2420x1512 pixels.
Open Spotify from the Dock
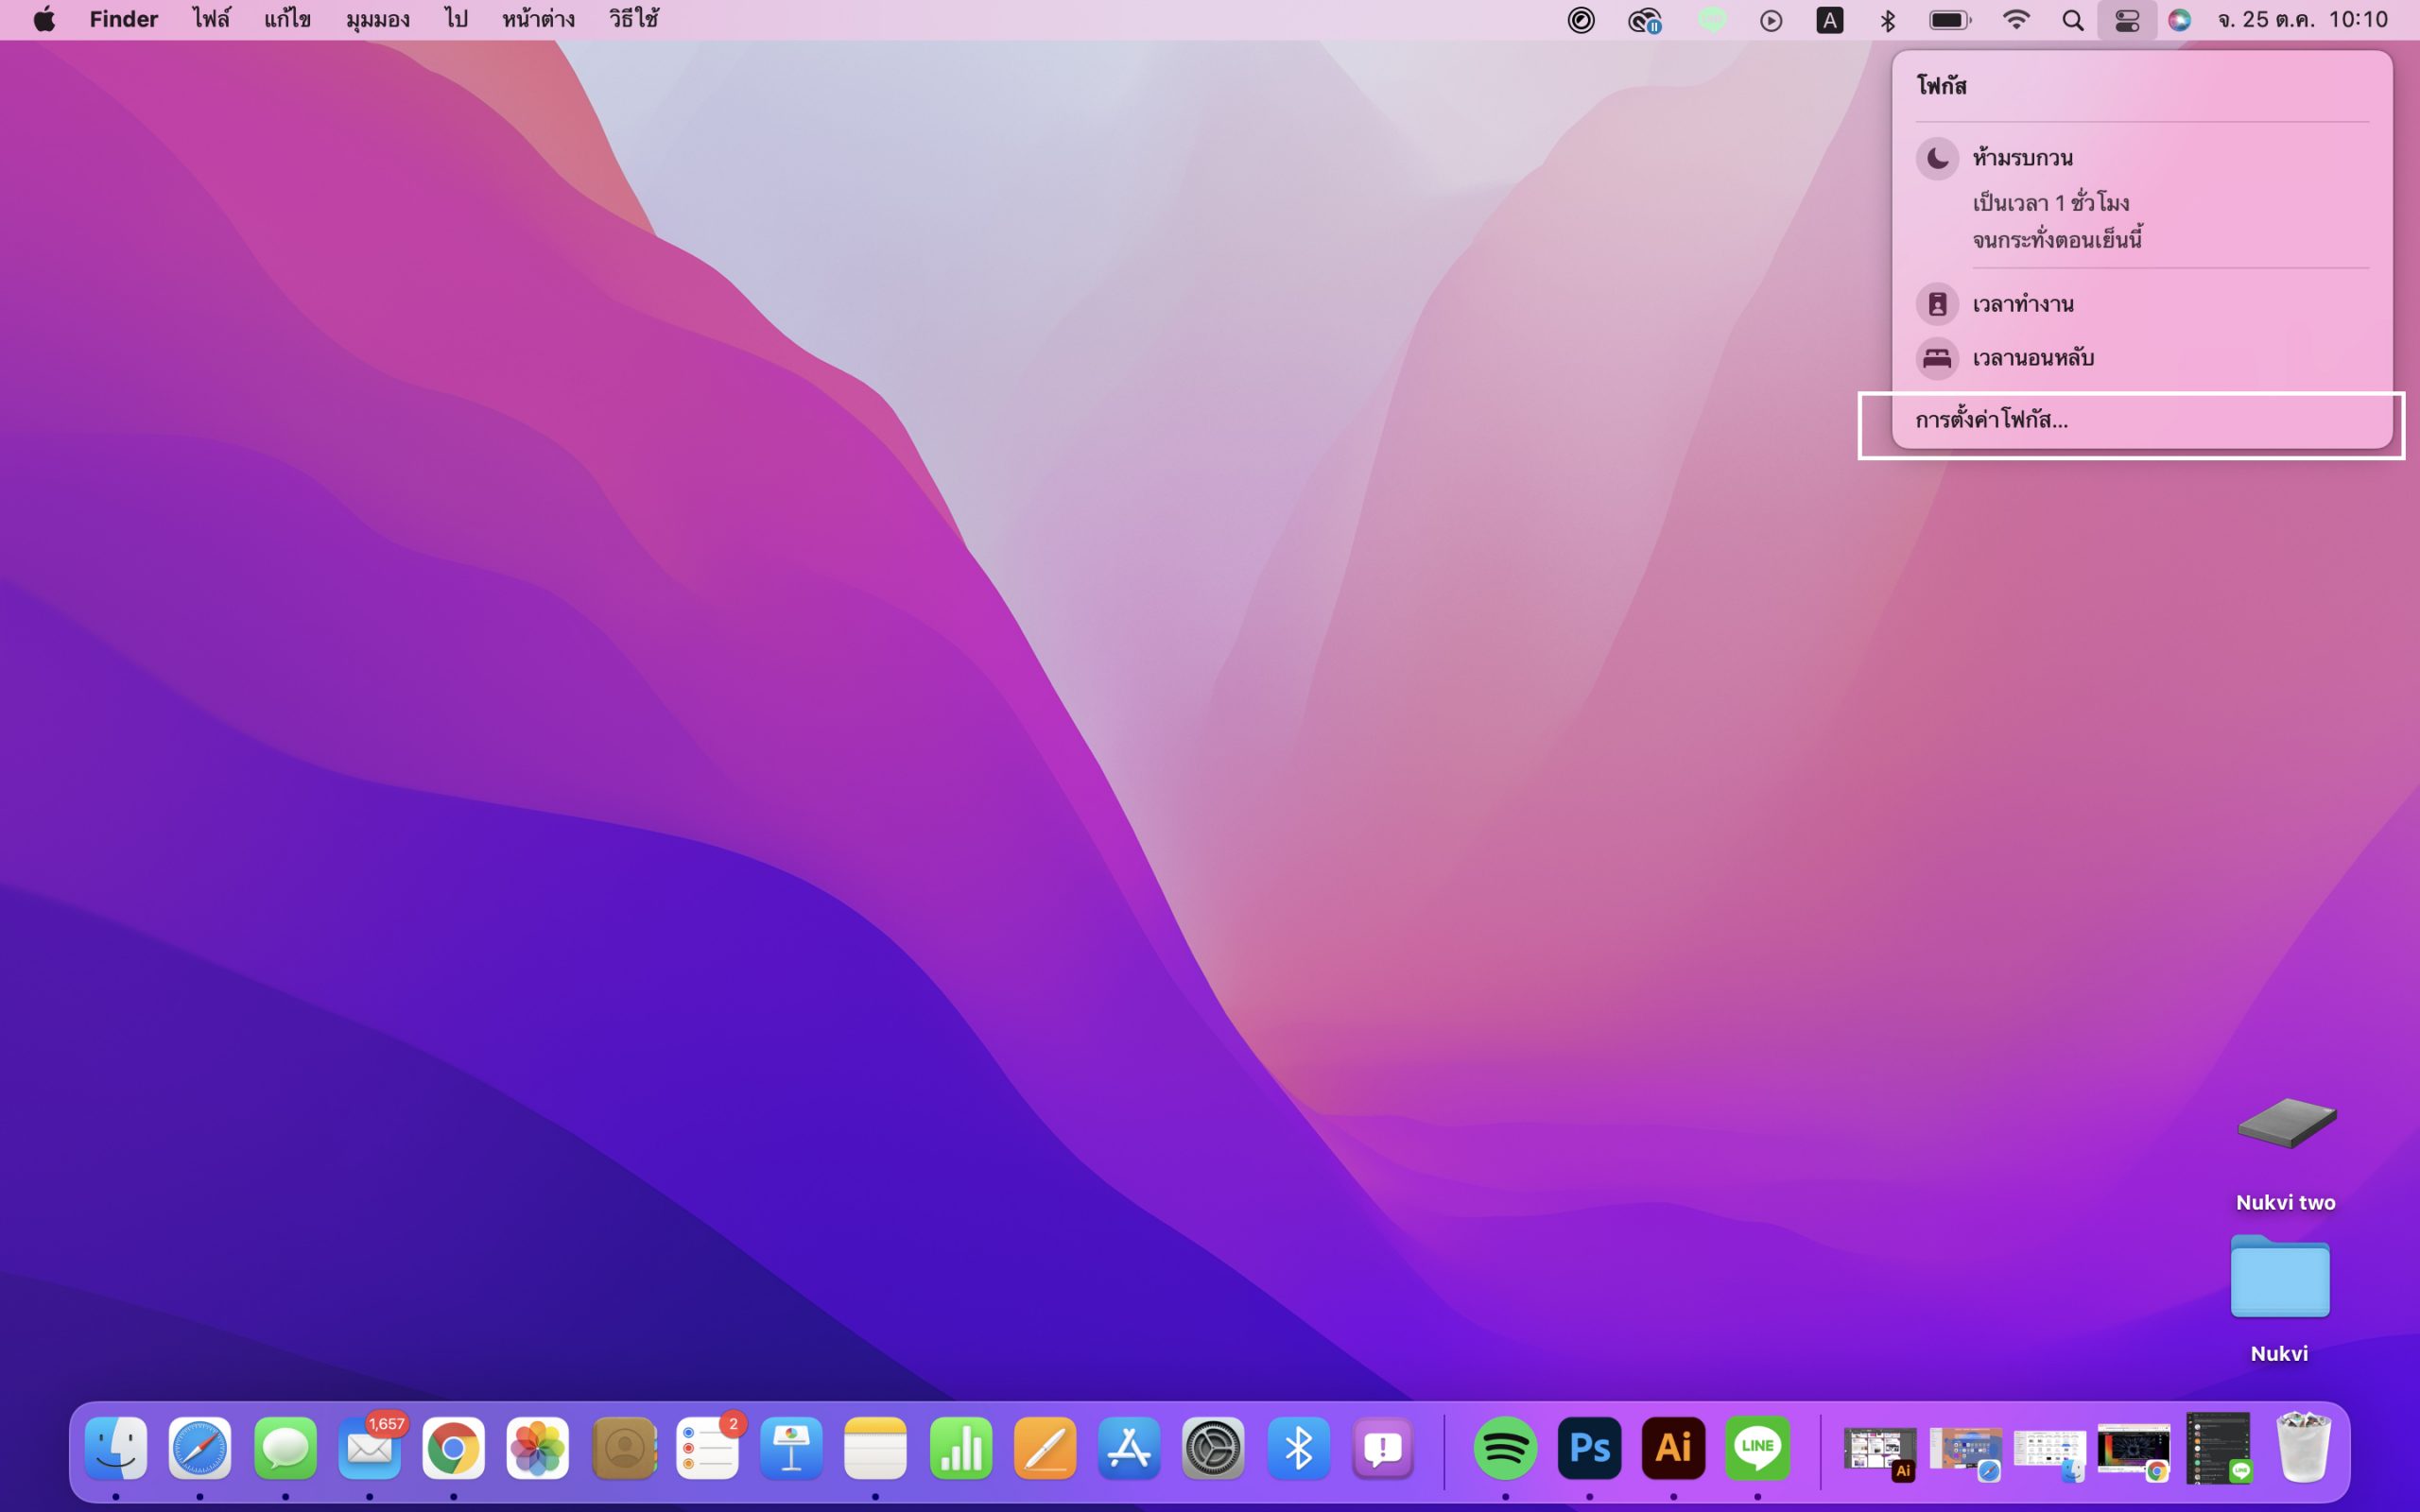click(x=1505, y=1447)
